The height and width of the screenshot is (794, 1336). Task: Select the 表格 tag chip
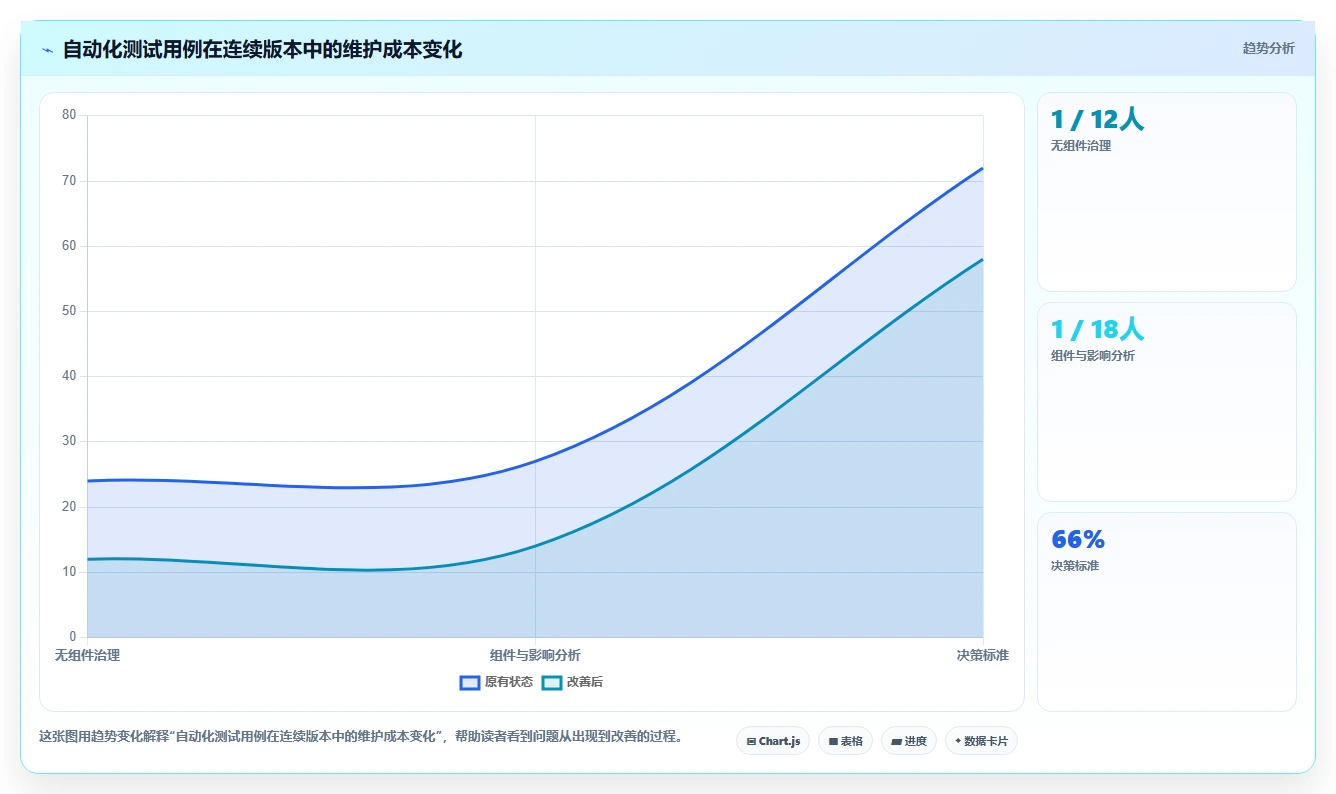[845, 741]
